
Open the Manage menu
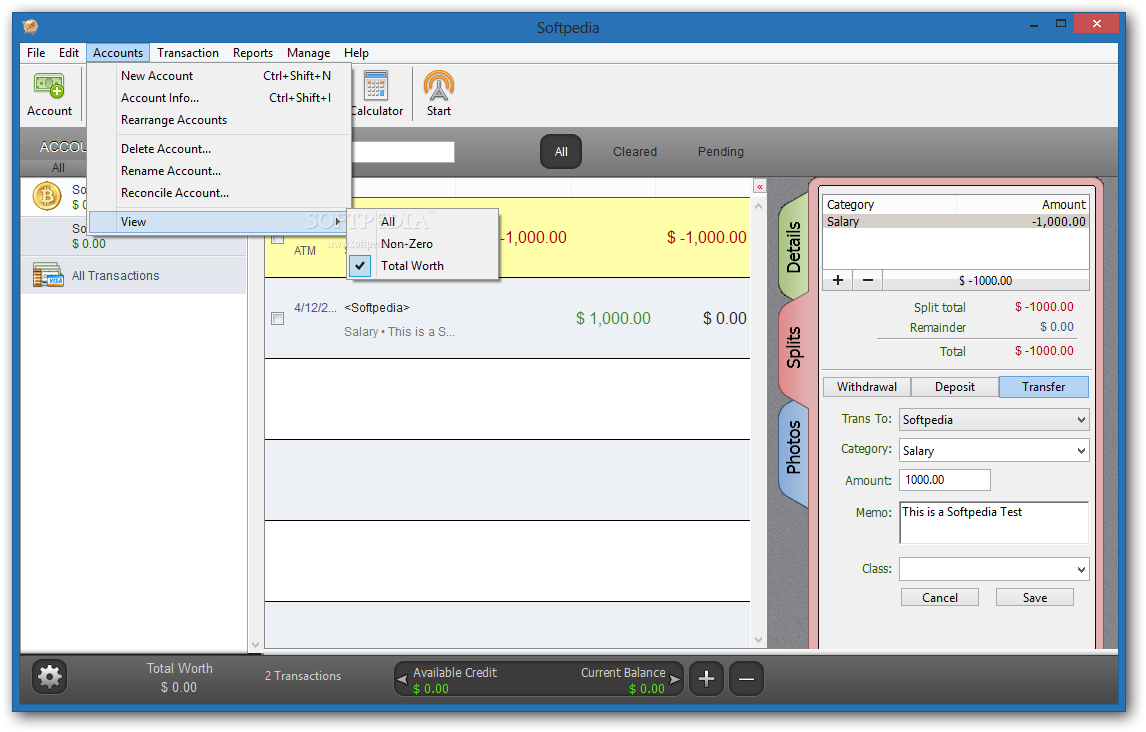click(x=308, y=53)
